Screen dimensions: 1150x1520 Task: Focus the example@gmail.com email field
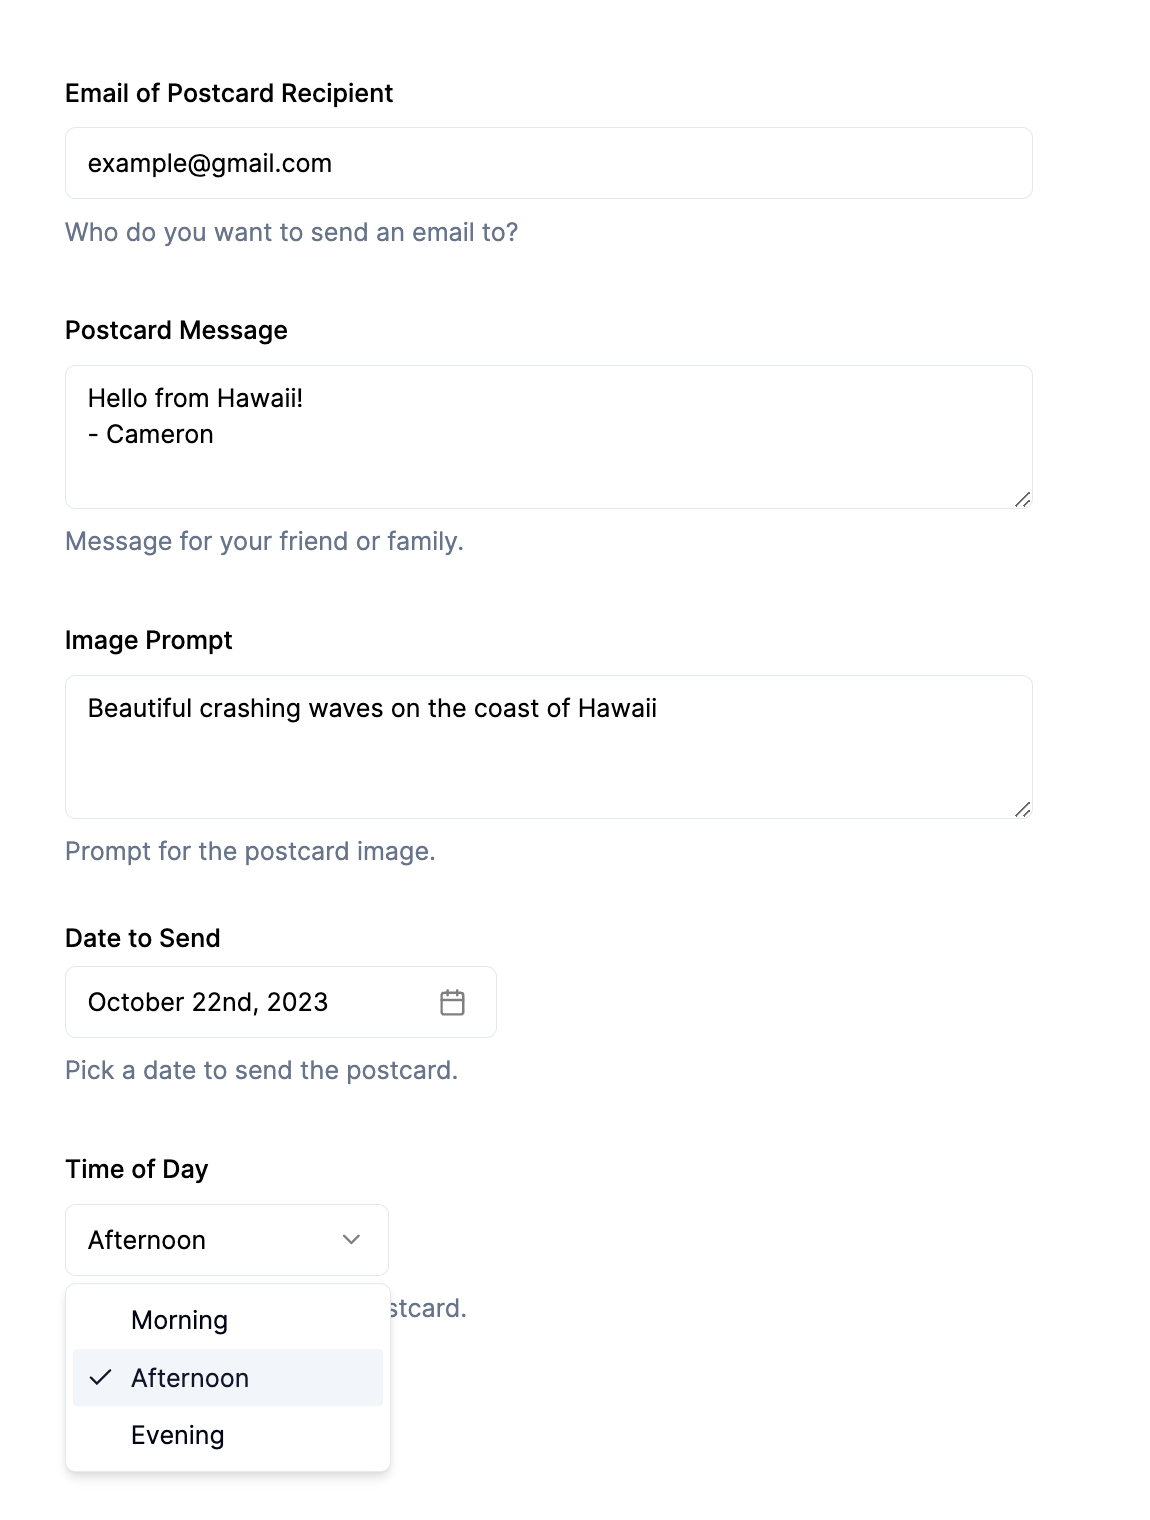click(x=548, y=163)
